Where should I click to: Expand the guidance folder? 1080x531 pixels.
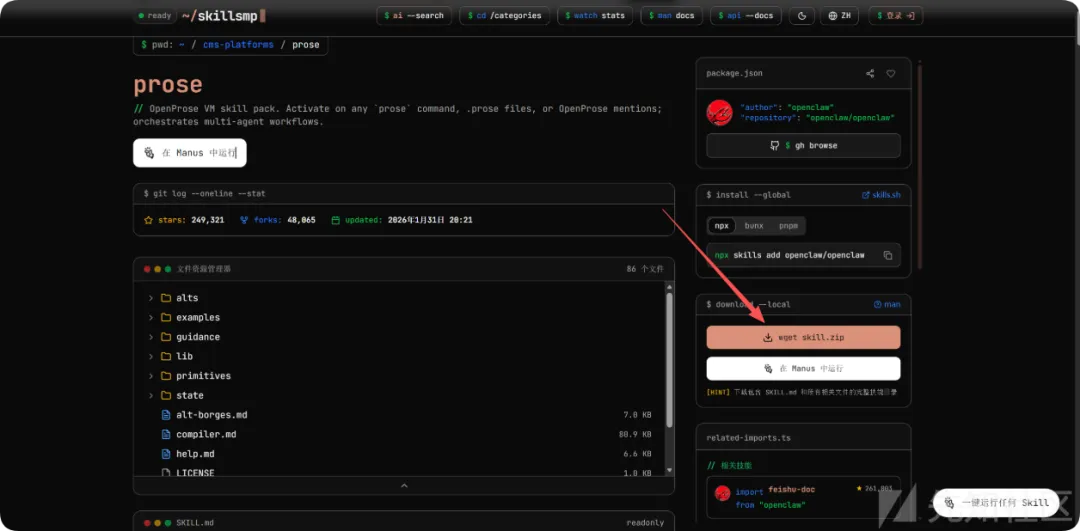click(x=151, y=337)
